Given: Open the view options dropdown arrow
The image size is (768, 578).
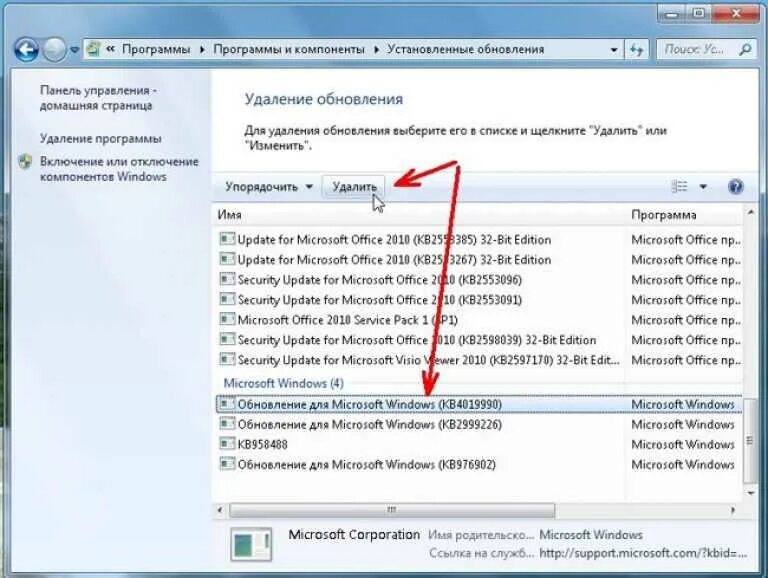Looking at the screenshot, I should click(703, 187).
